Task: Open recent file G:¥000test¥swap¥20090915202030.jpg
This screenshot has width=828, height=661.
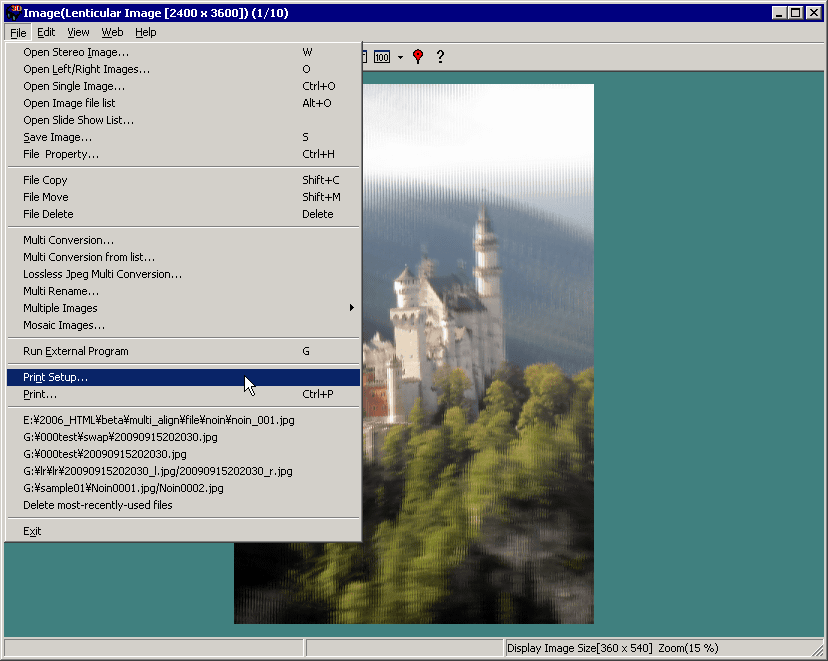Action: 183,437
